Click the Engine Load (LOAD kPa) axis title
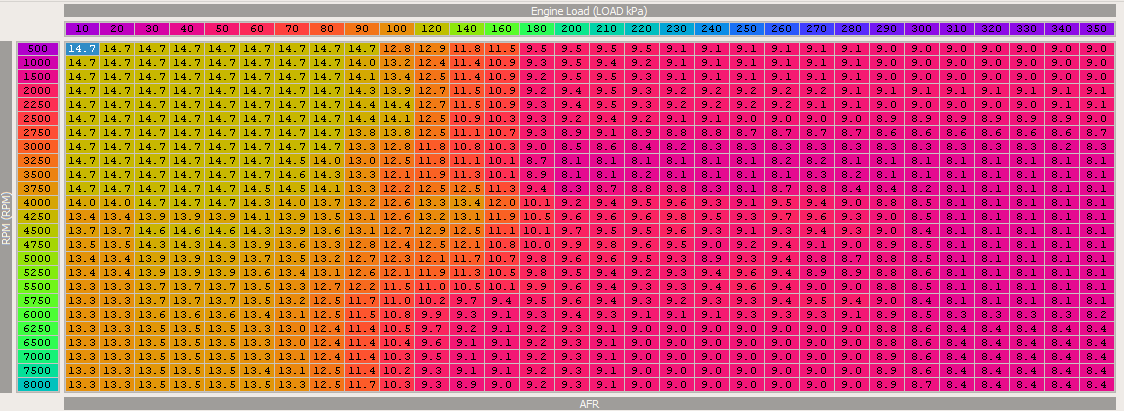The image size is (1124, 411). [x=587, y=10]
